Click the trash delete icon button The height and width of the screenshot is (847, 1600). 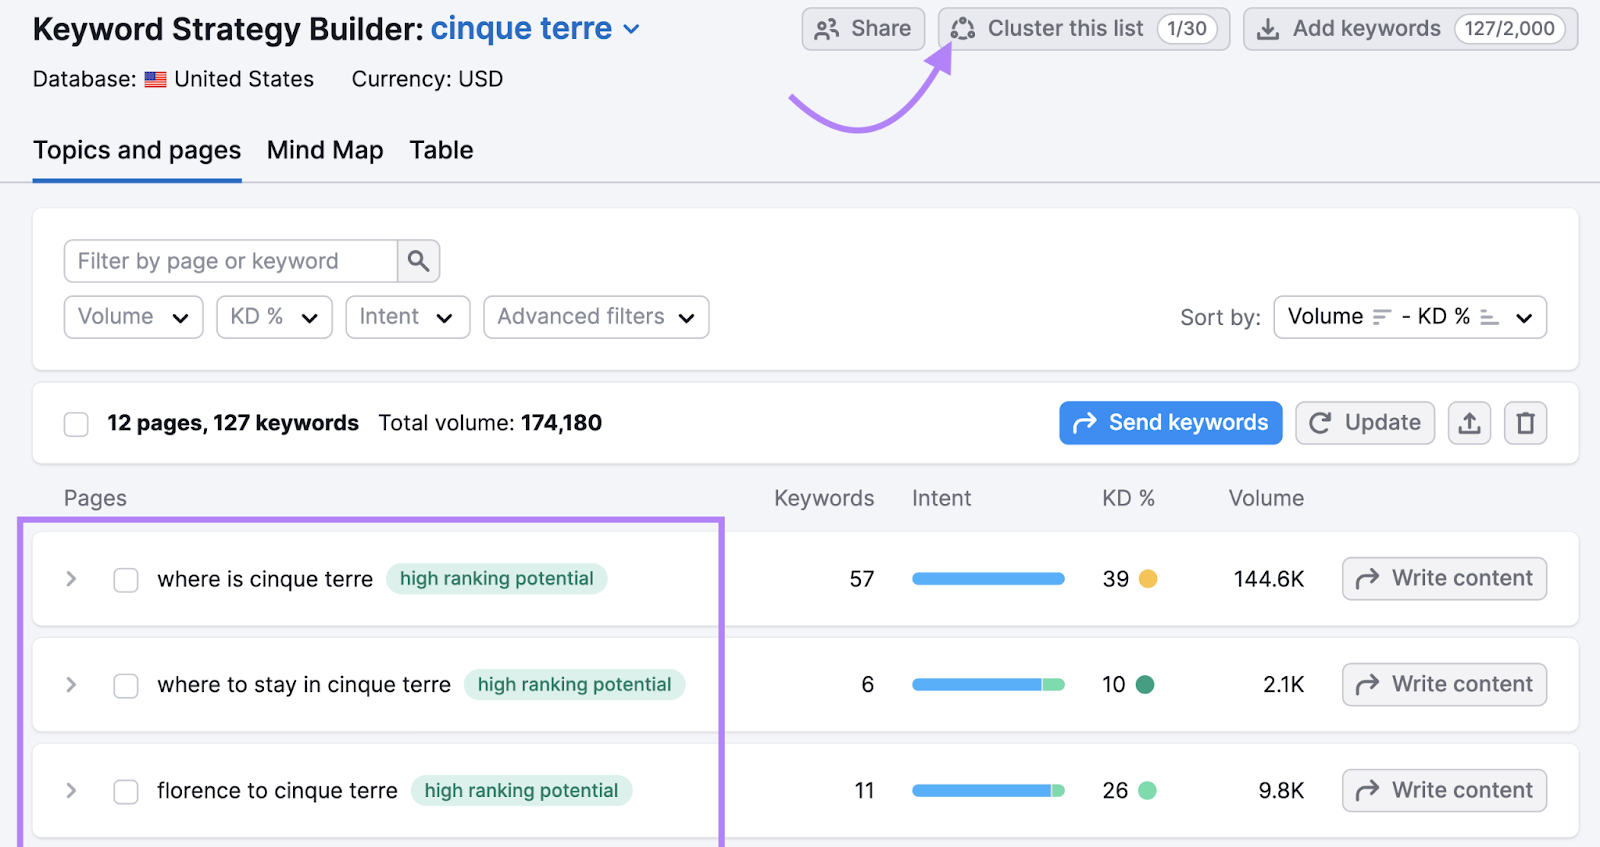(1525, 423)
